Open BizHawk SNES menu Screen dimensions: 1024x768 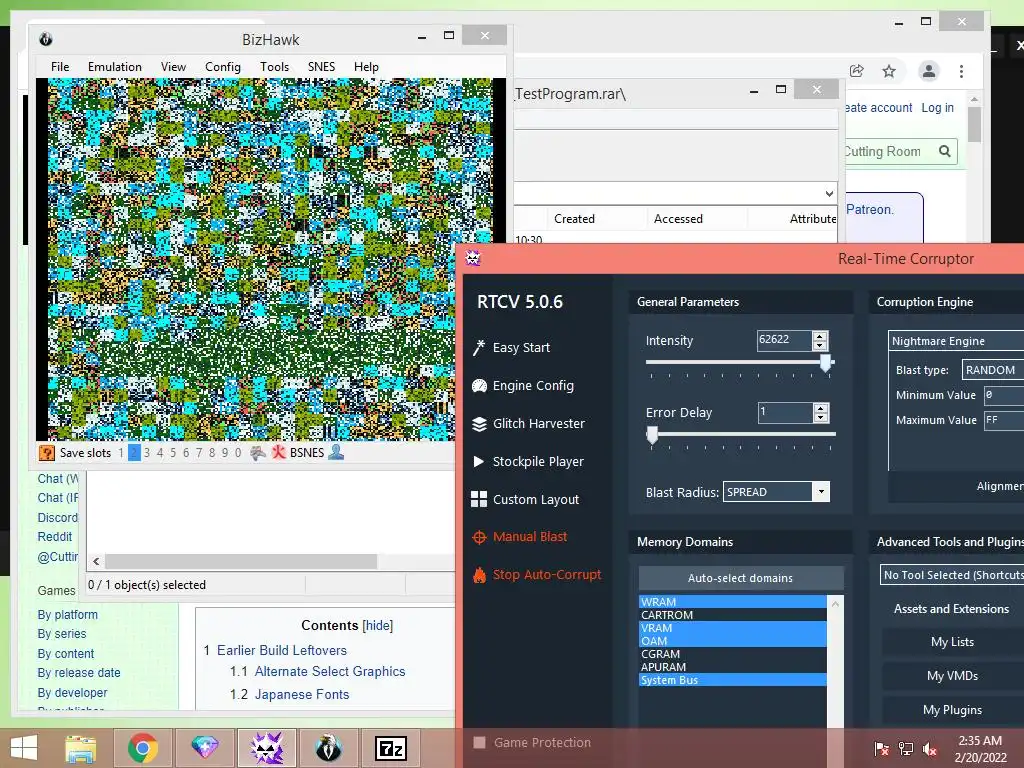[x=321, y=67]
